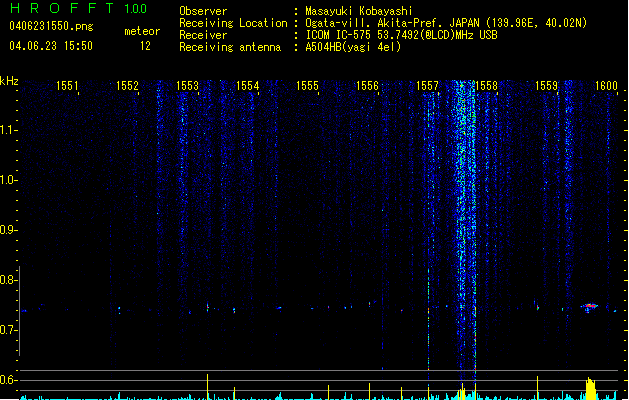The image size is (629, 400).
Task: Click the meteor count value 12
Action: 145,46
